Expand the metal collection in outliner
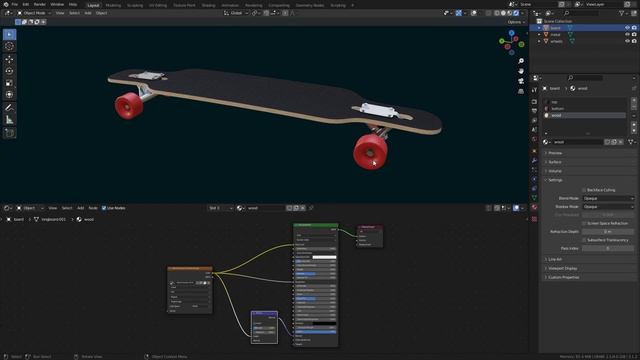This screenshot has height=360, width=640. pos(539,35)
